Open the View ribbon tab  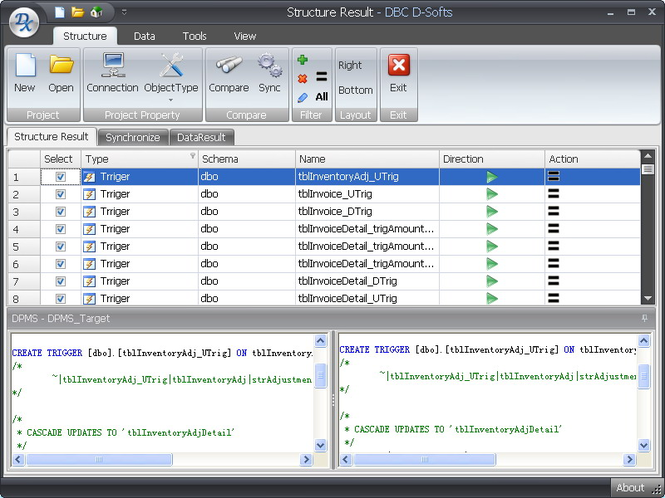click(245, 36)
